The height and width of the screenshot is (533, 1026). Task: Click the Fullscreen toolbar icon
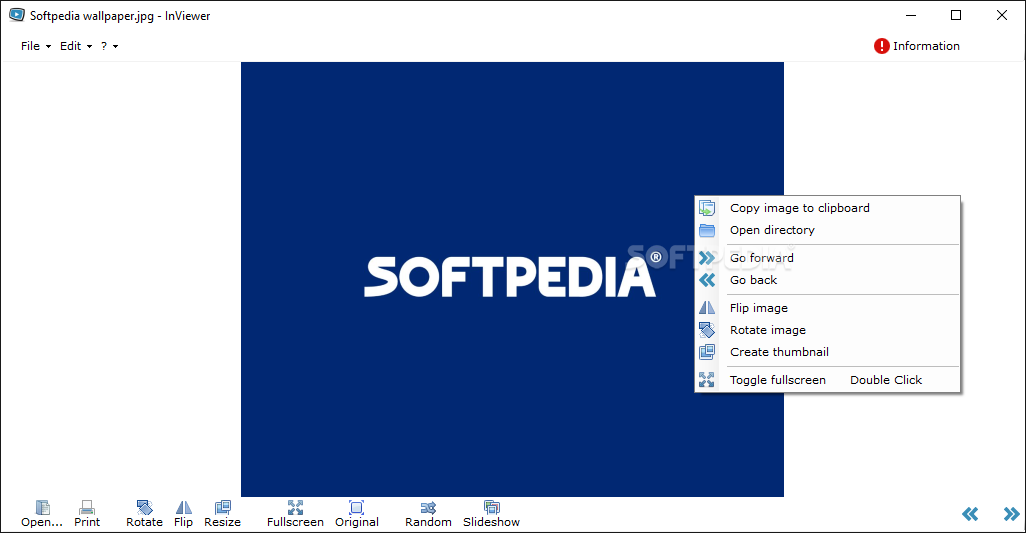[x=295, y=507]
